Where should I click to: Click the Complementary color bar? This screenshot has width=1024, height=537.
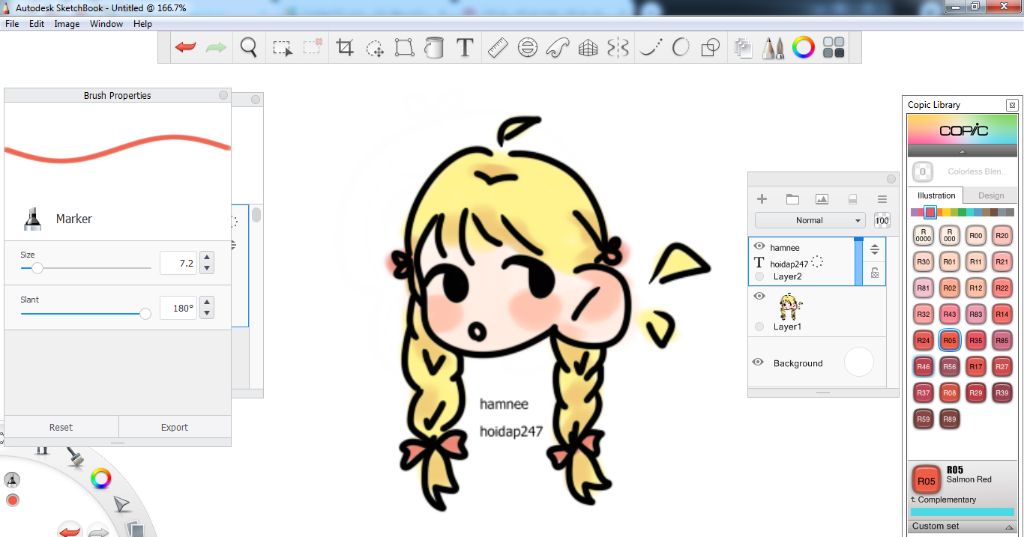tap(963, 512)
